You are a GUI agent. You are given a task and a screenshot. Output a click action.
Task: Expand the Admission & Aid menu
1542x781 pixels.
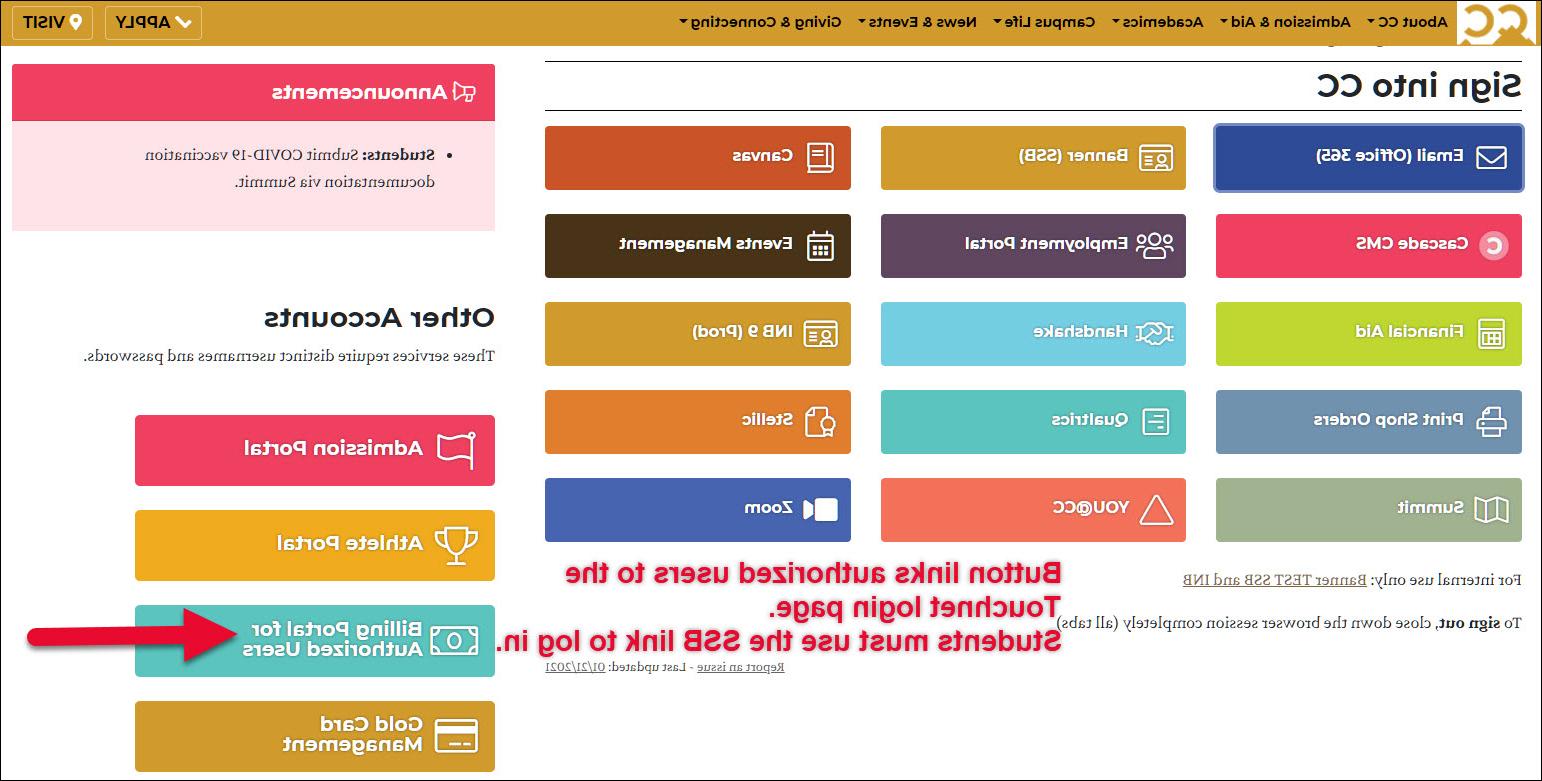coord(1284,21)
